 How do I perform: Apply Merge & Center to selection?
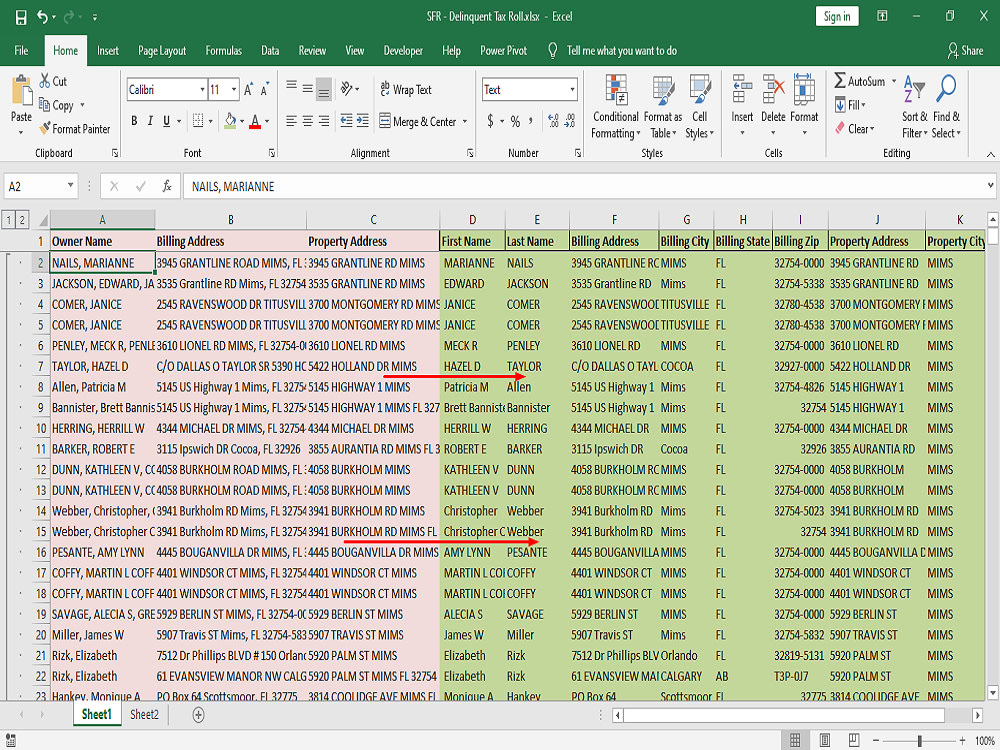pyautogui.click(x=413, y=120)
